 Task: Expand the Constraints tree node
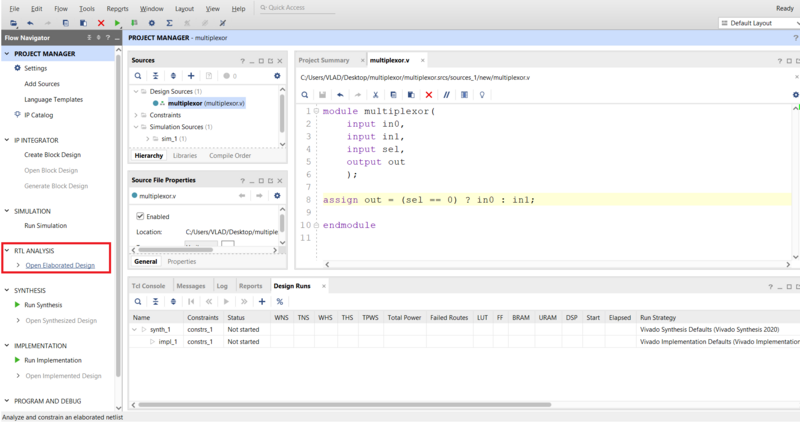coord(136,115)
